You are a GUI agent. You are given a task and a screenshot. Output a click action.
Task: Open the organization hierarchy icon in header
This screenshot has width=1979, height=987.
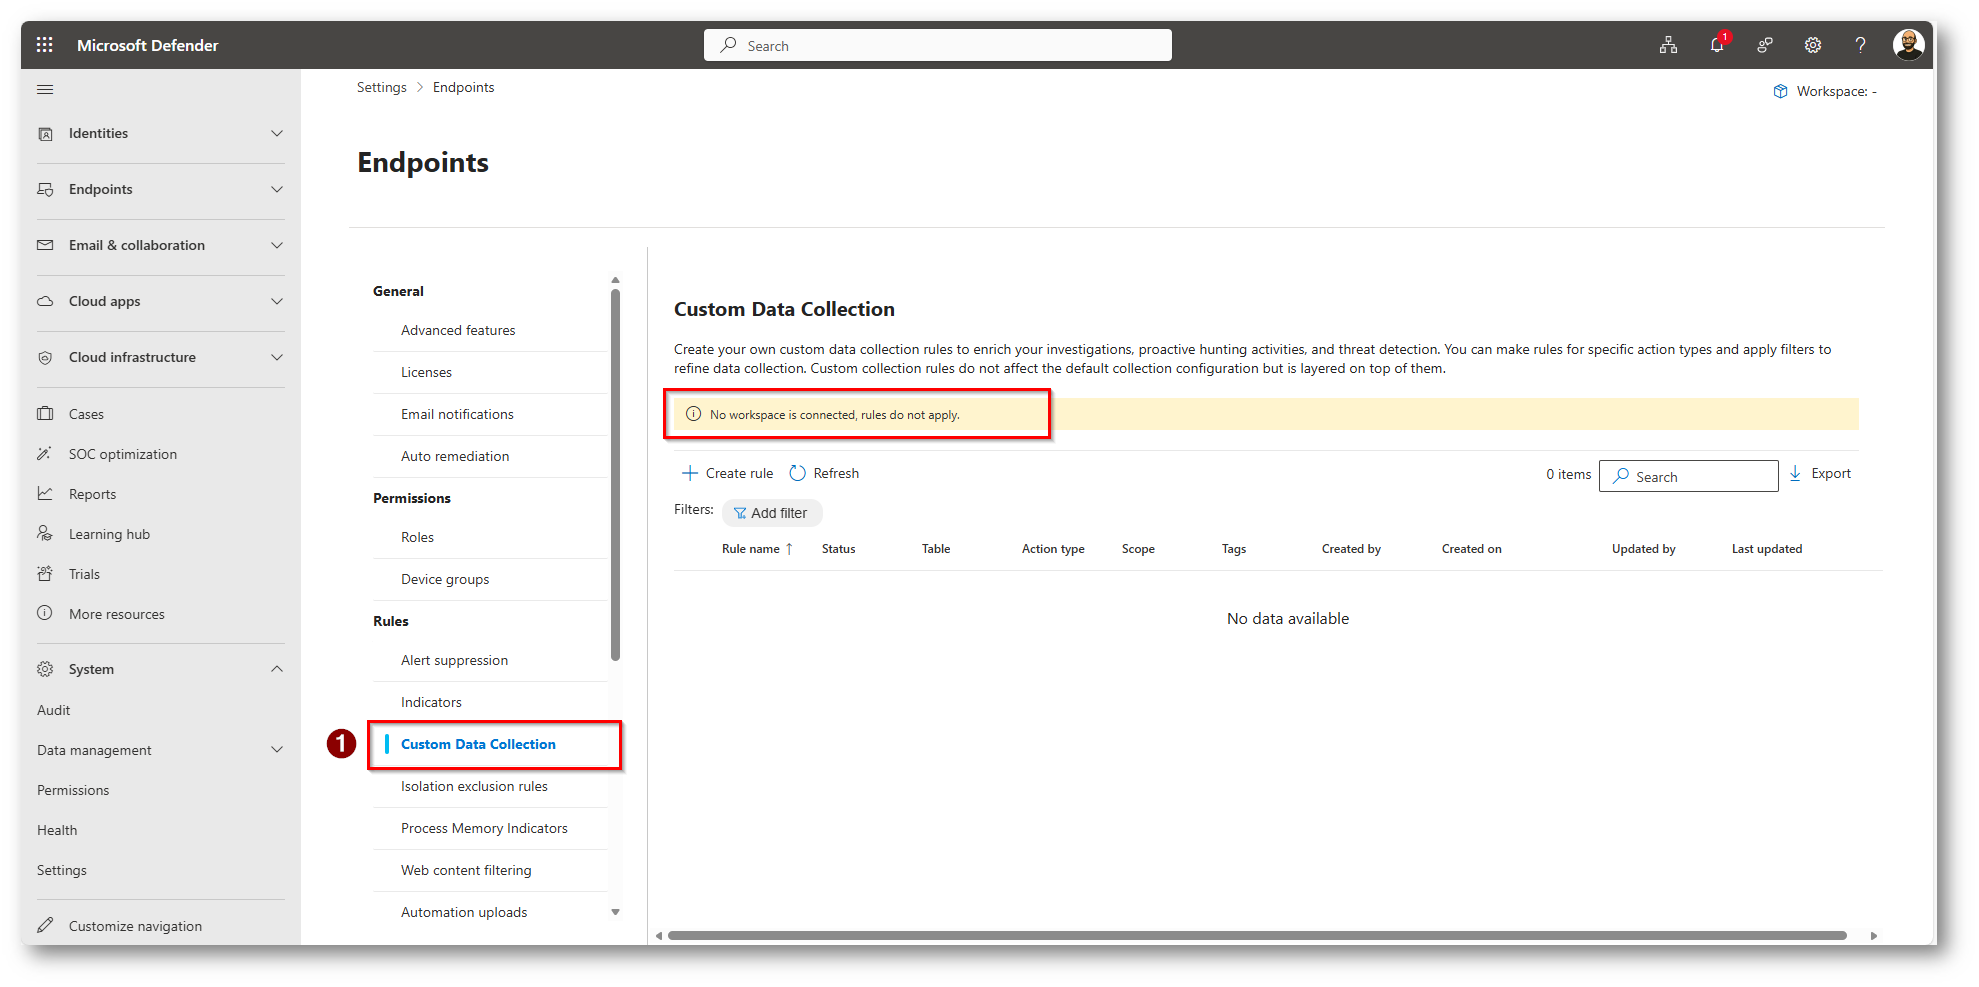pyautogui.click(x=1668, y=45)
